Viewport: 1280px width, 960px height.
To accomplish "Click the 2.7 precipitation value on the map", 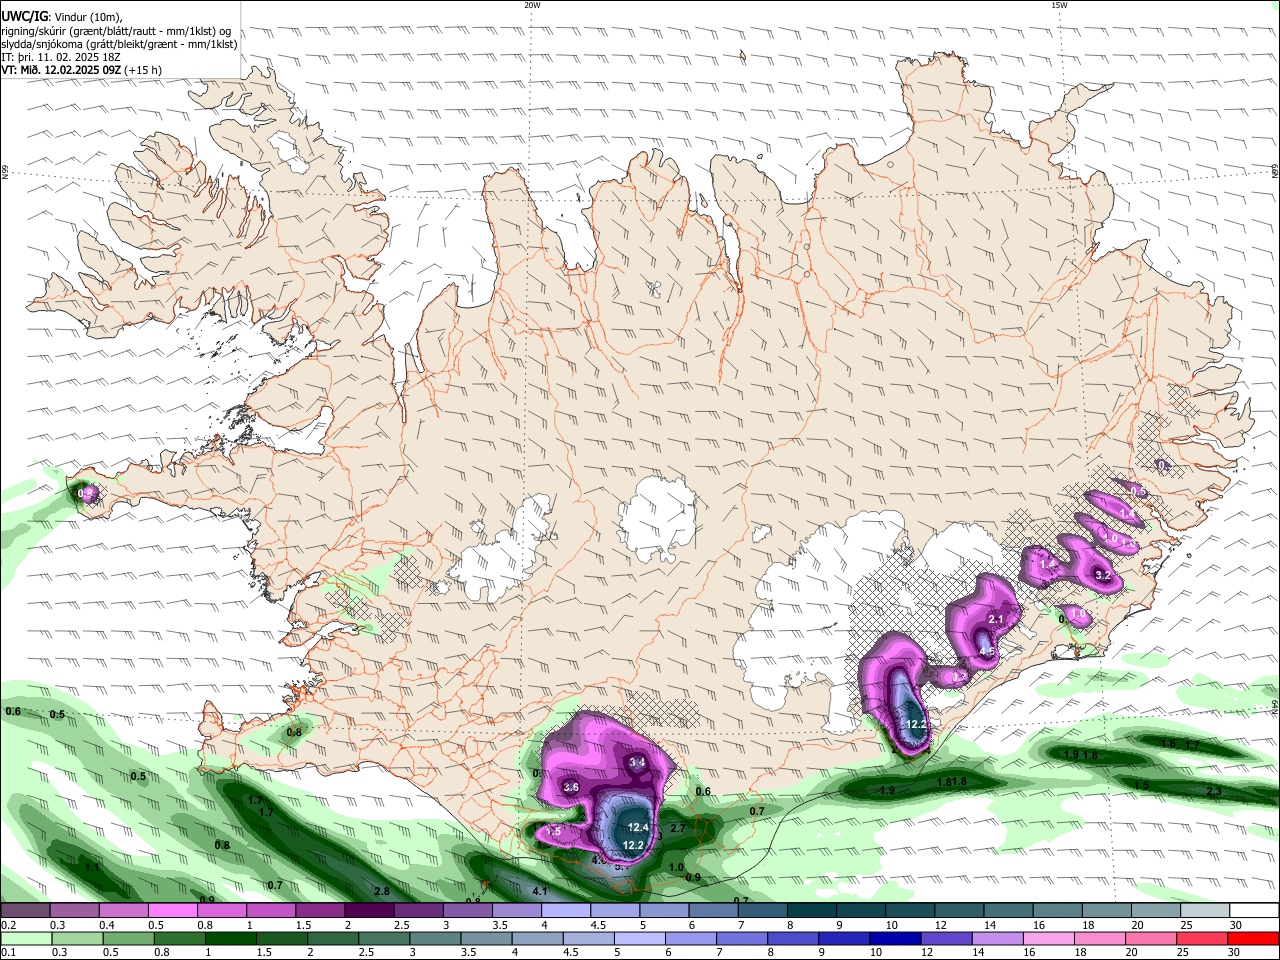I will 677,828.
